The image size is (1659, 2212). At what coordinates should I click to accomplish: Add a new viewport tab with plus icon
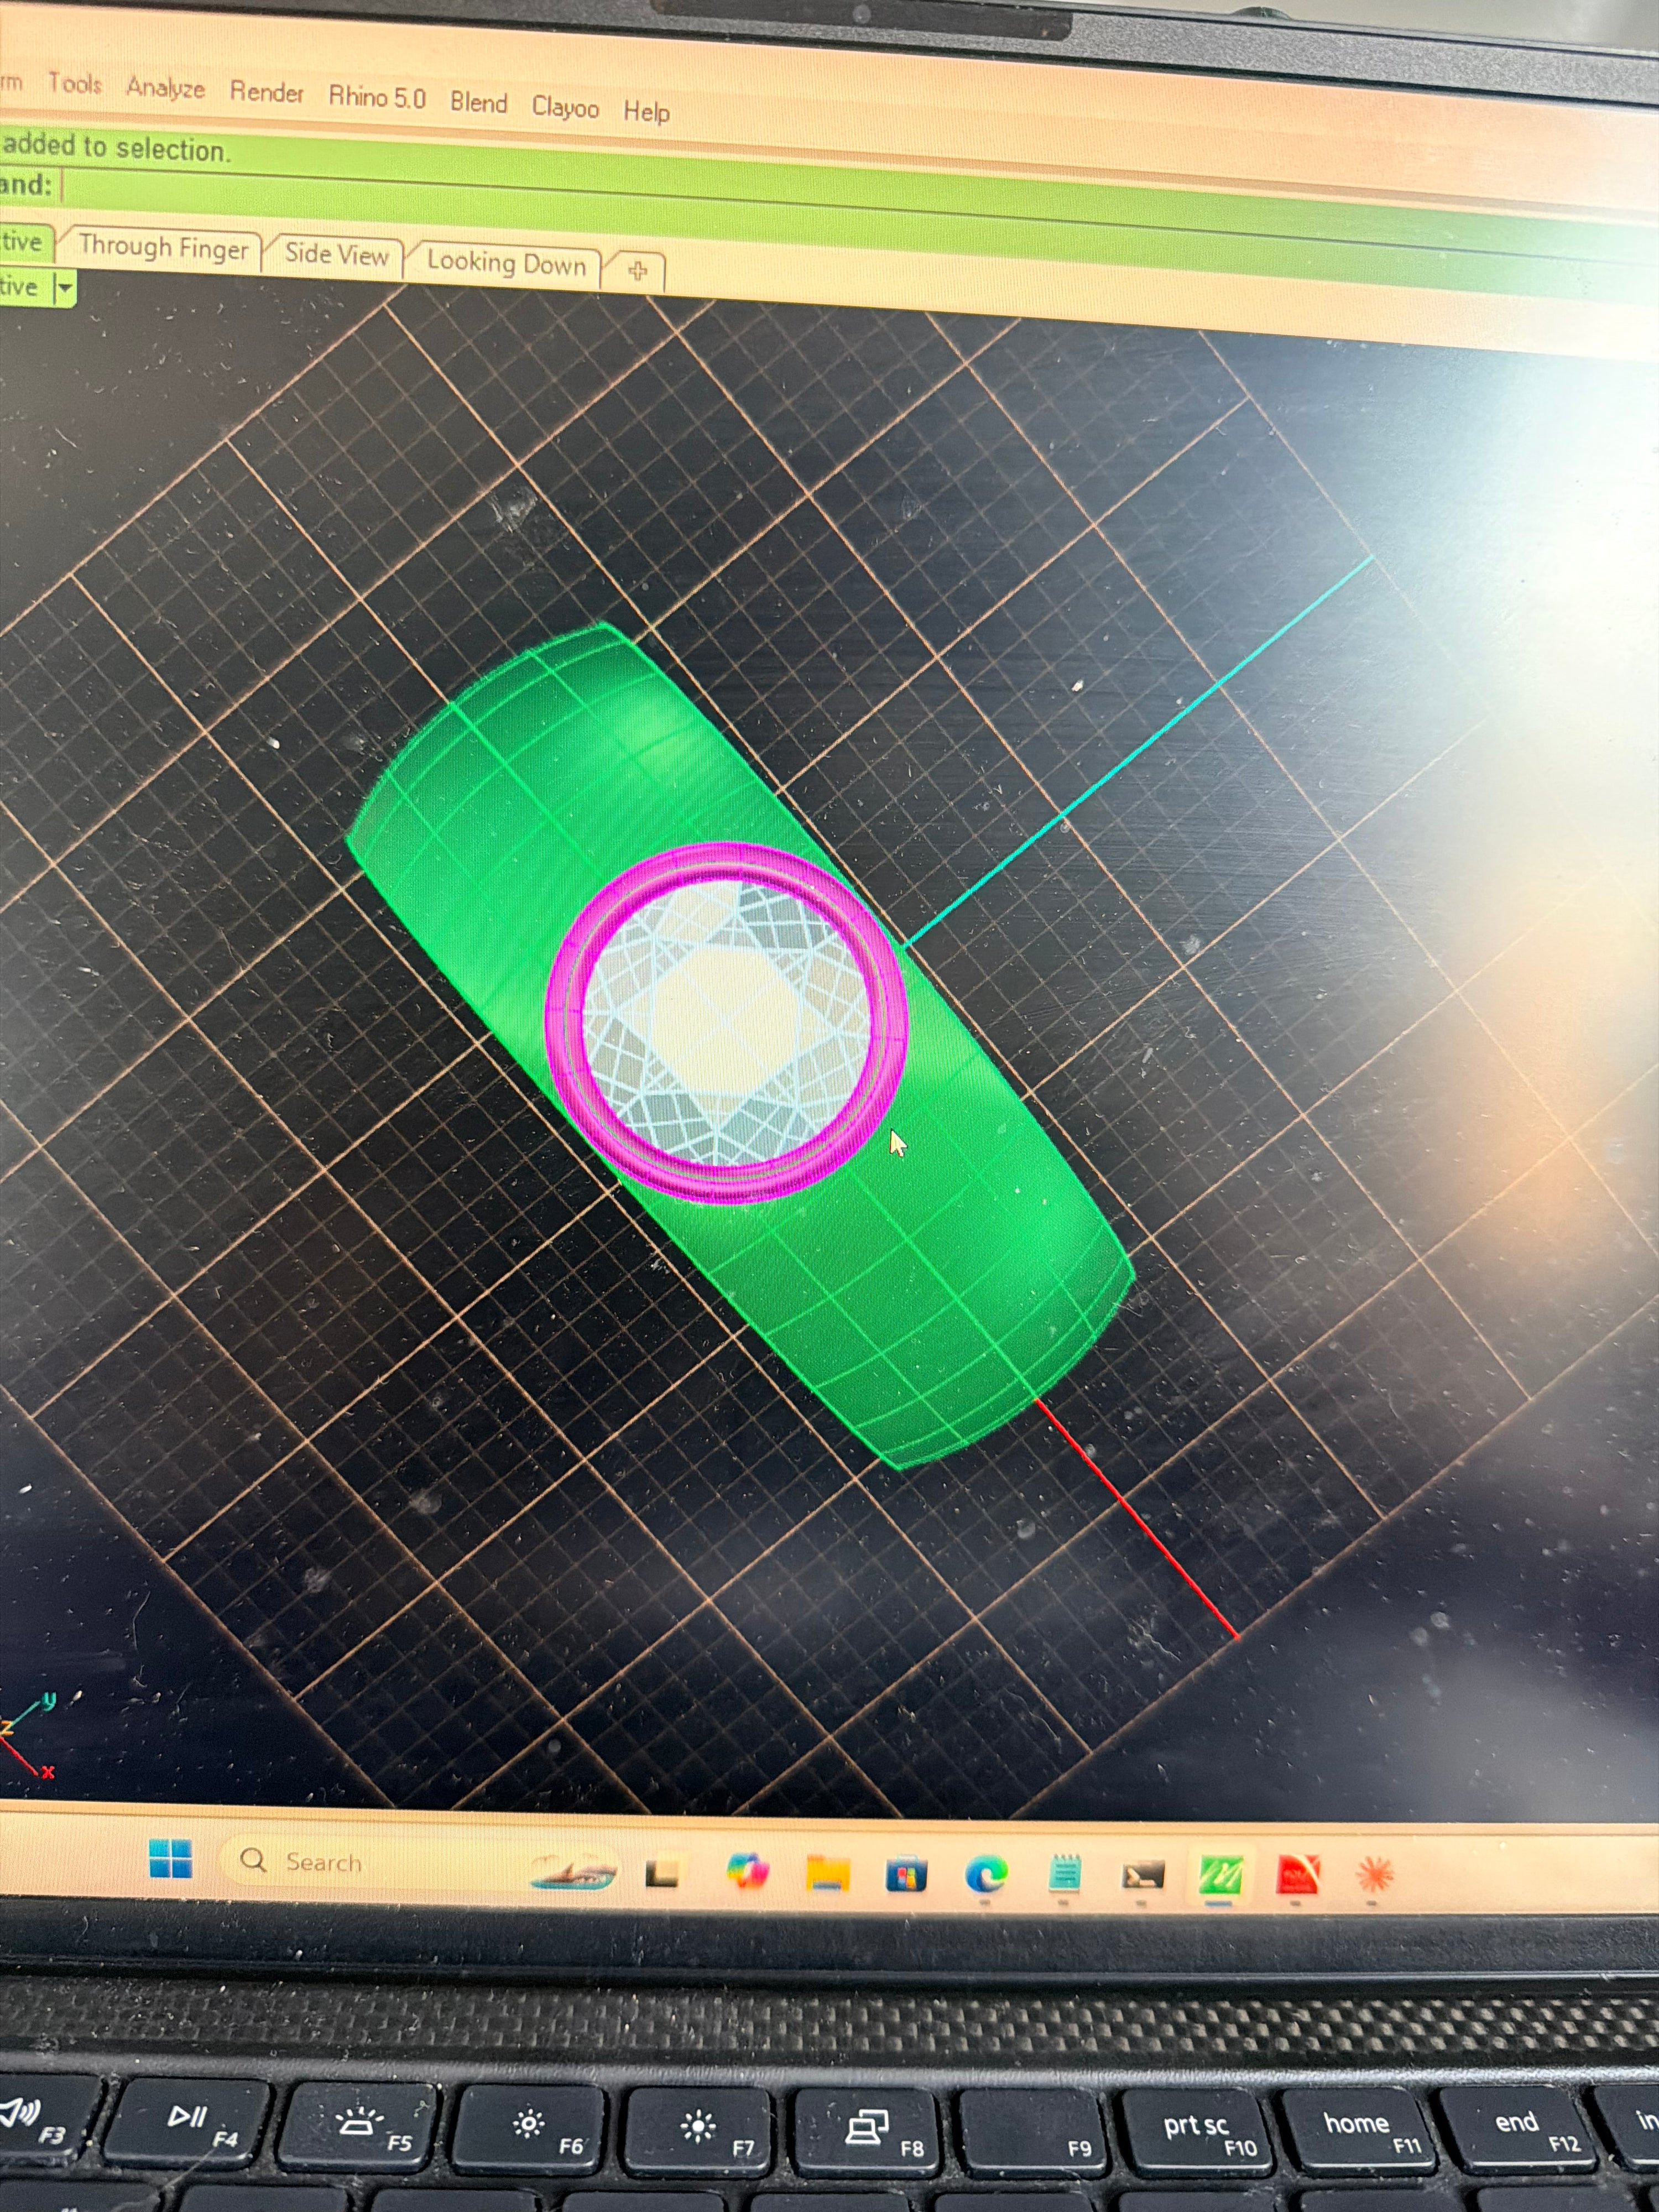pyautogui.click(x=638, y=270)
